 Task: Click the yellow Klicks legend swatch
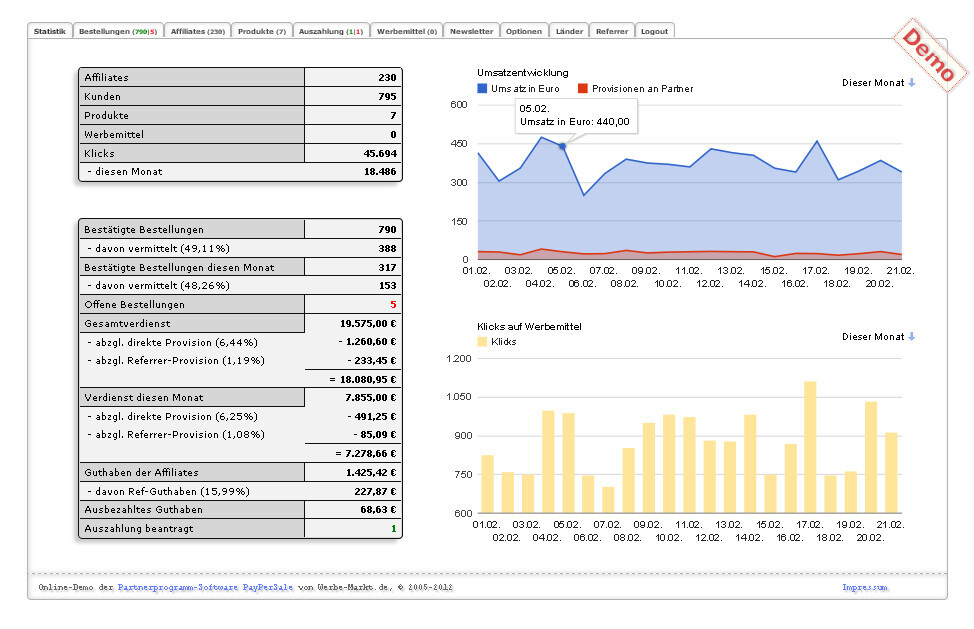click(482, 342)
